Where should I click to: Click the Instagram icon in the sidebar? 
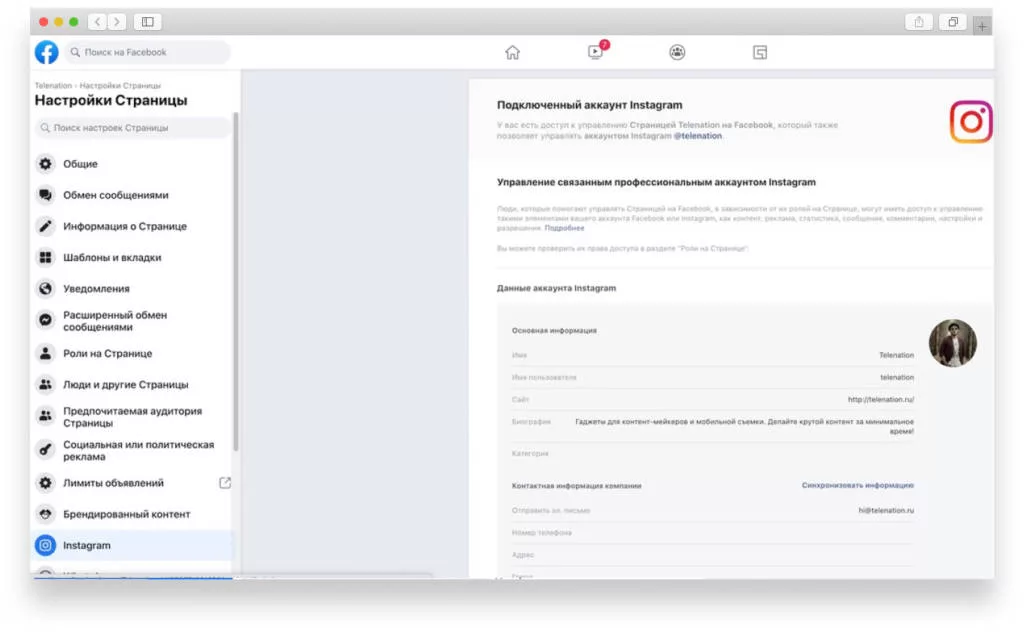coord(45,545)
